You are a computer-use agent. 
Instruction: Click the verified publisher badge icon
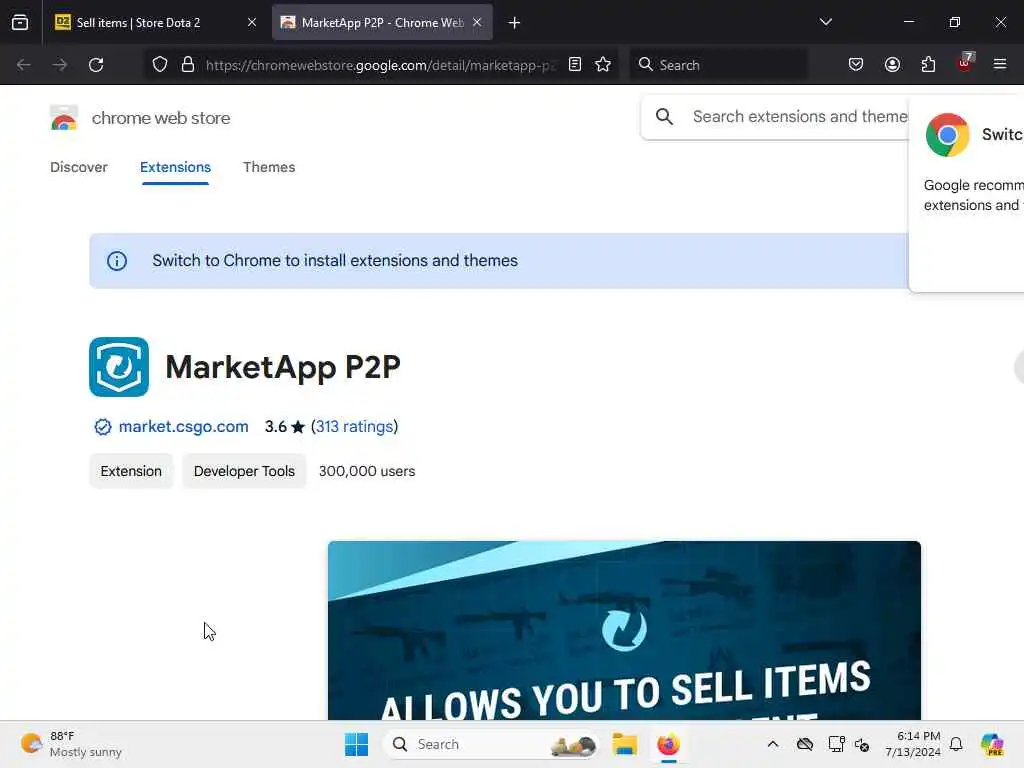[x=103, y=427]
